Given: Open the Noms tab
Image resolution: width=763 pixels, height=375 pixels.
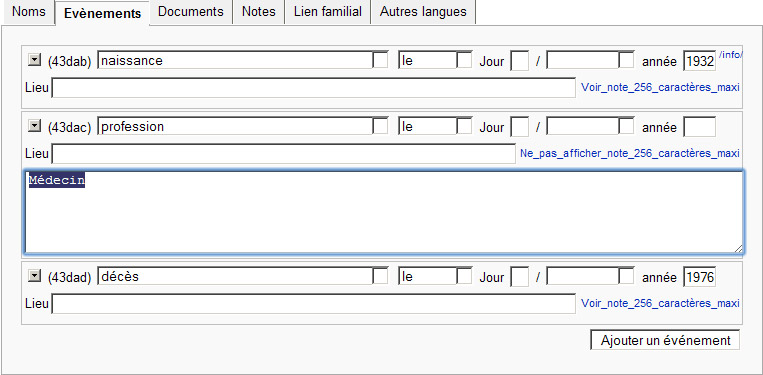Looking at the screenshot, I should pyautogui.click(x=29, y=12).
